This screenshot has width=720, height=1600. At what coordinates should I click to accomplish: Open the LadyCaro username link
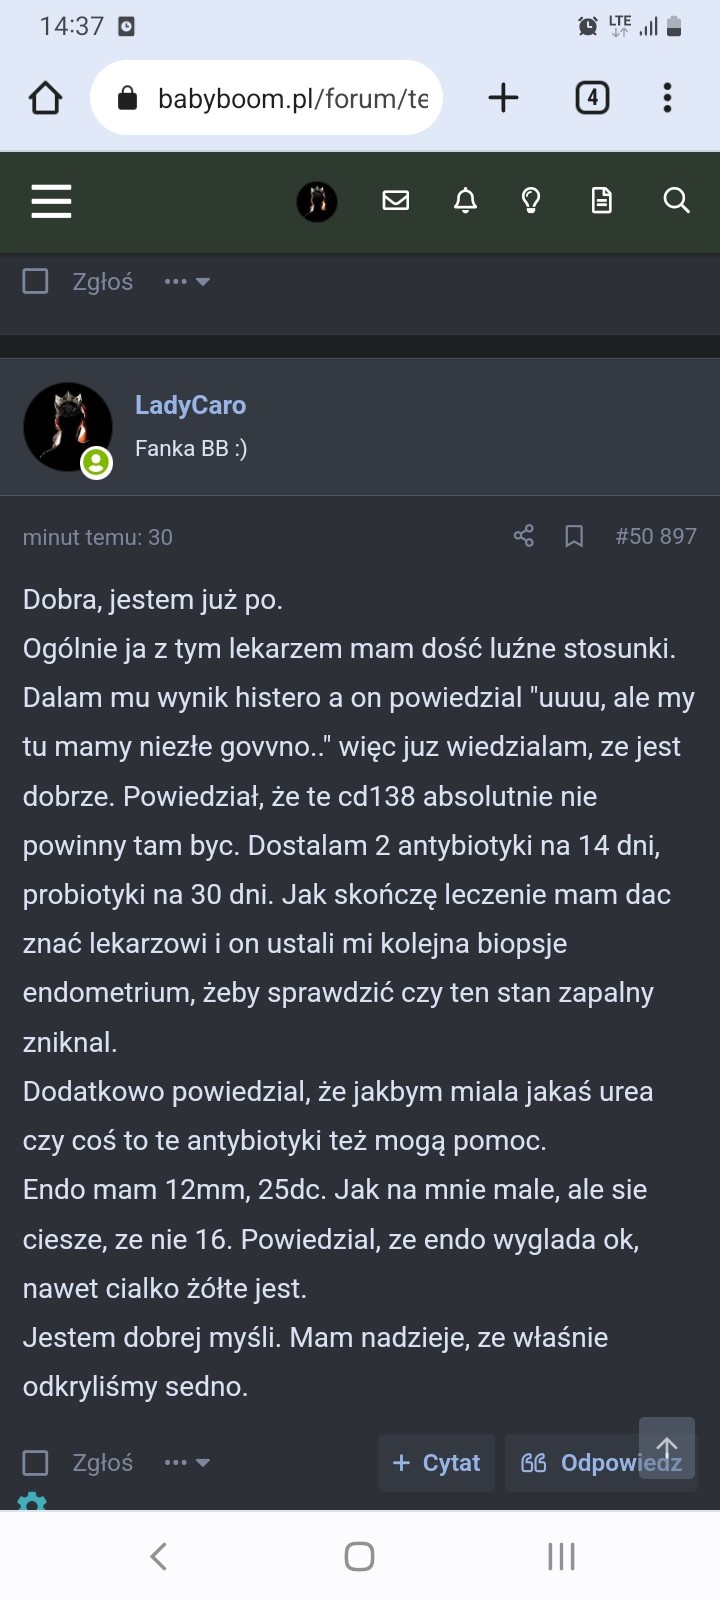click(190, 405)
